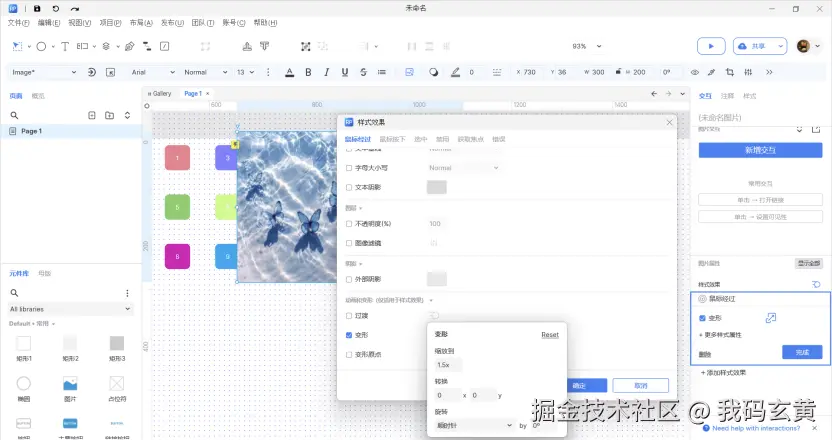Screen dimensions: 832x440
Task: Click the stamp-like toolbar icon
Action: pos(247,46)
